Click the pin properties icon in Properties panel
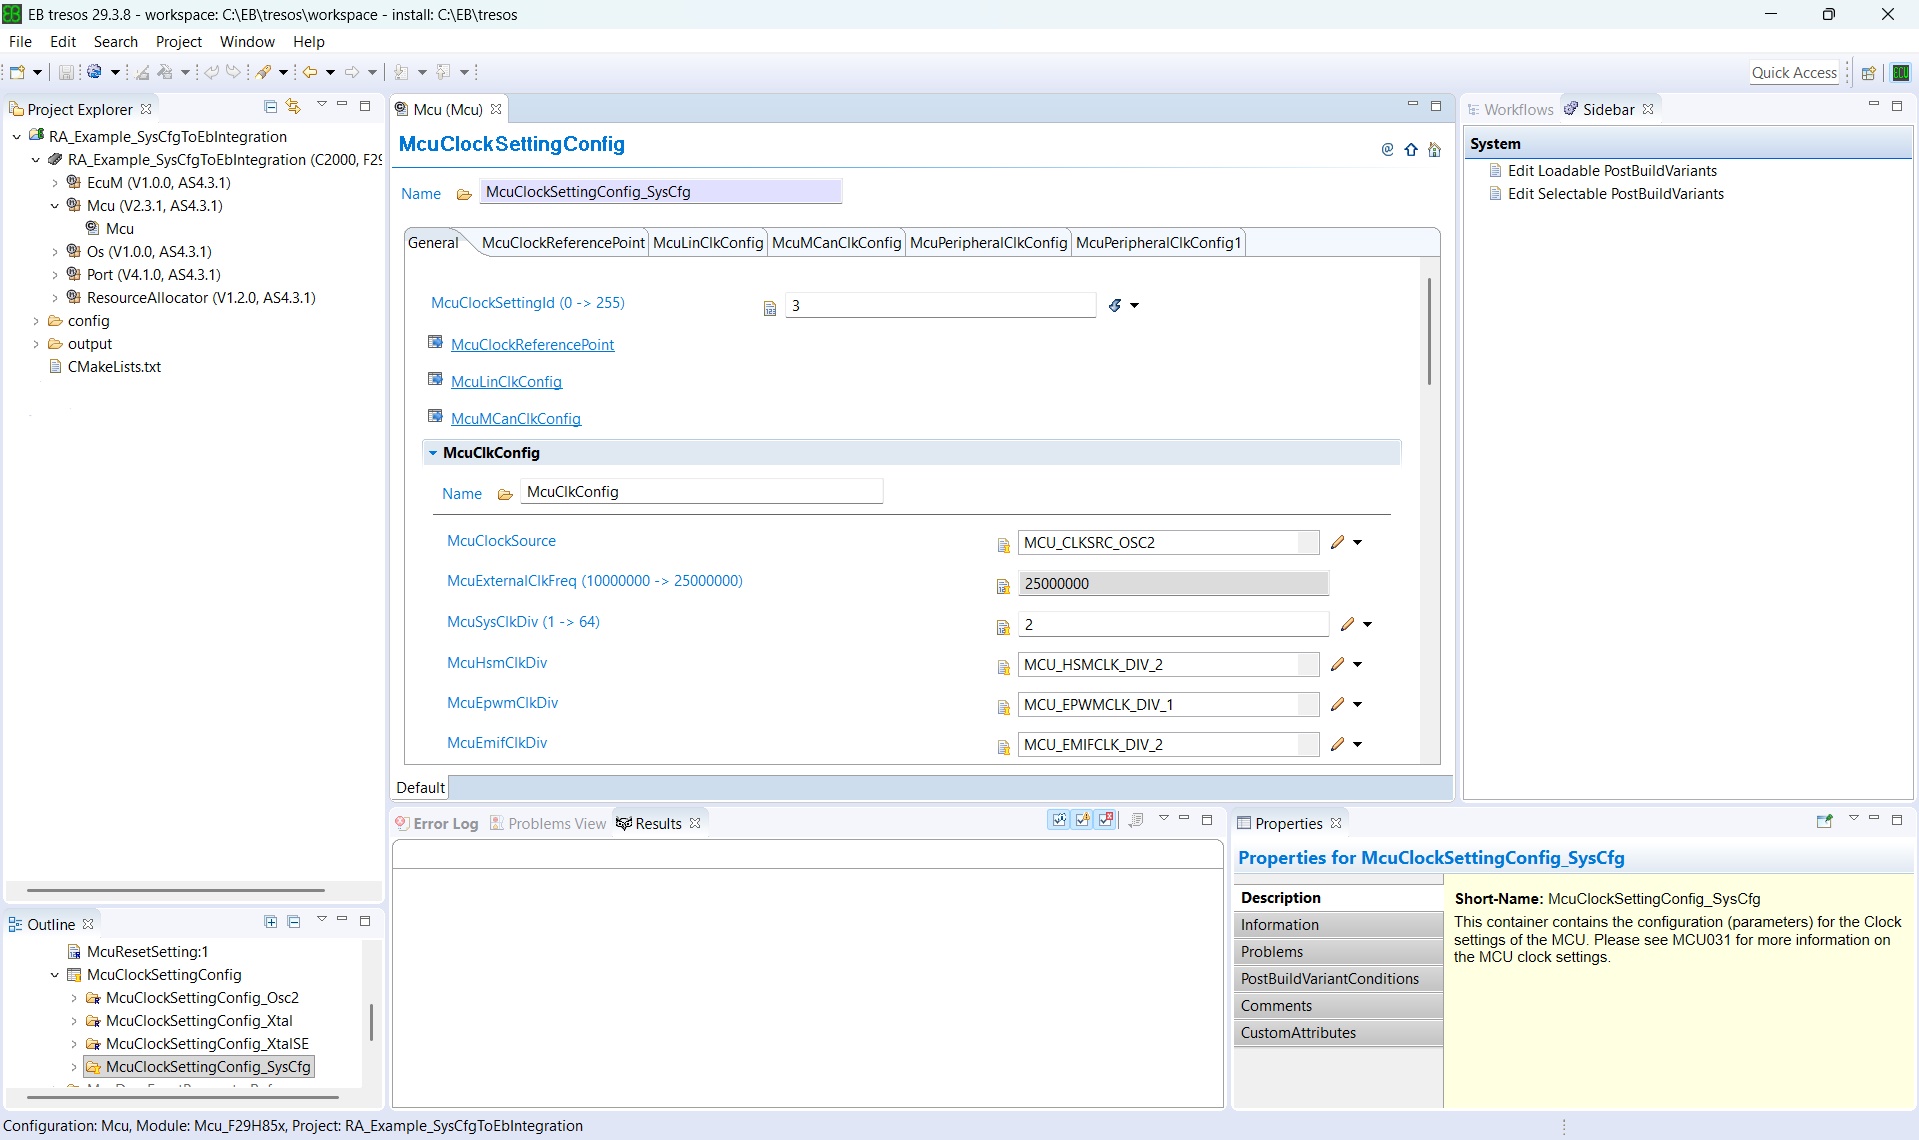1919x1140 pixels. [1824, 821]
